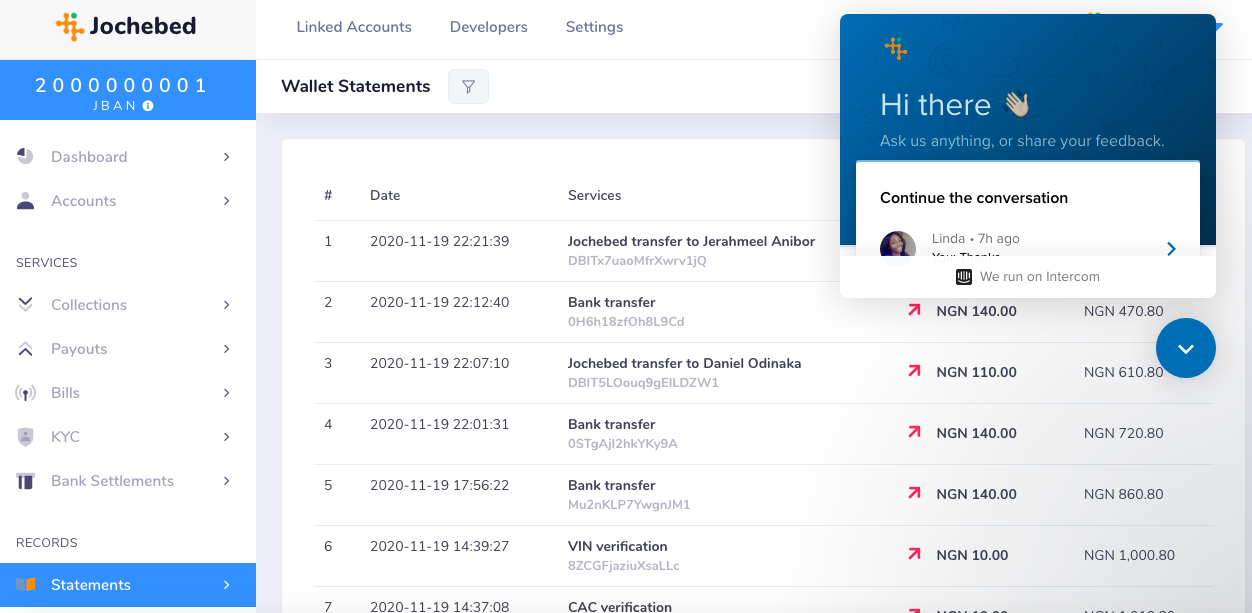Viewport: 1252px width, 613px height.
Task: Click the waving hand emoji in the chat widget
Action: pyautogui.click(x=1017, y=104)
